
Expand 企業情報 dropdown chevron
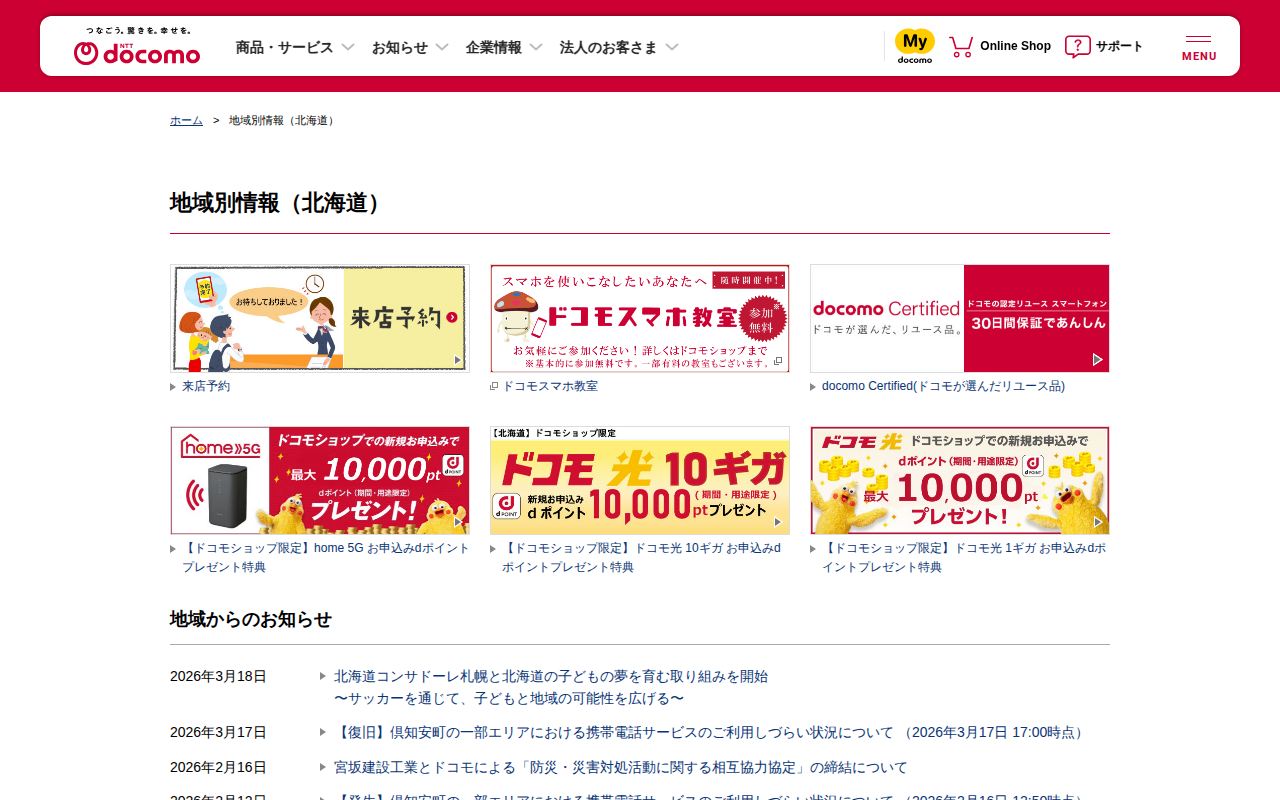(x=536, y=47)
